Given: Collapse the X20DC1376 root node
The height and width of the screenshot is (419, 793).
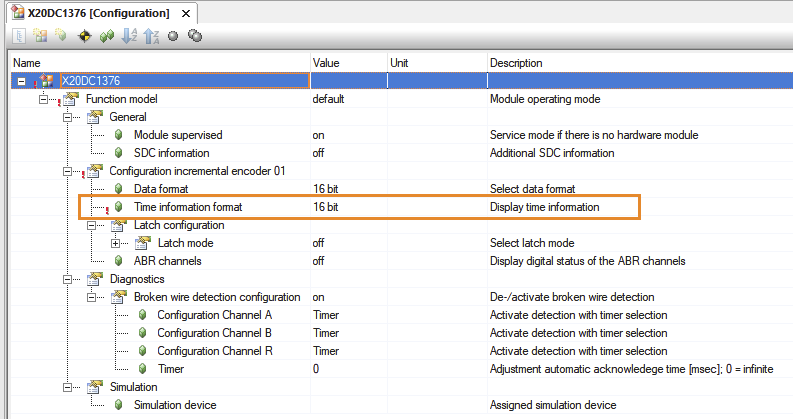Looking at the screenshot, I should tap(21, 81).
